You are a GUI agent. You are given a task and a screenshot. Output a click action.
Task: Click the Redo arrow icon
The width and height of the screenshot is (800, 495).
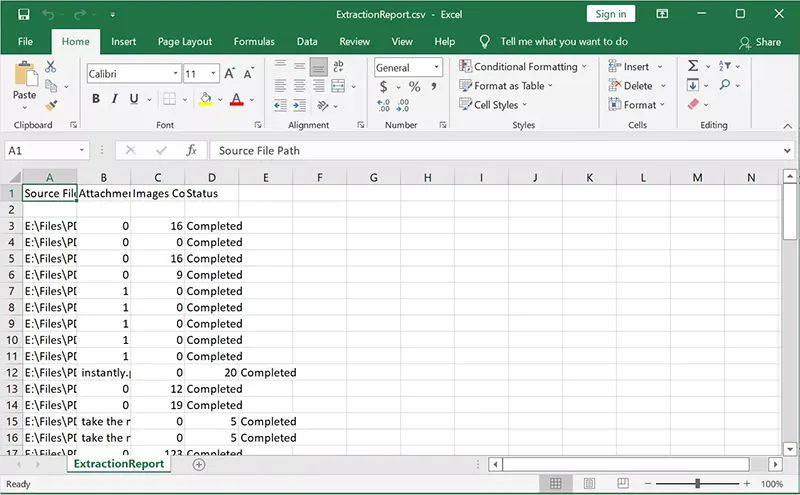click(x=80, y=14)
